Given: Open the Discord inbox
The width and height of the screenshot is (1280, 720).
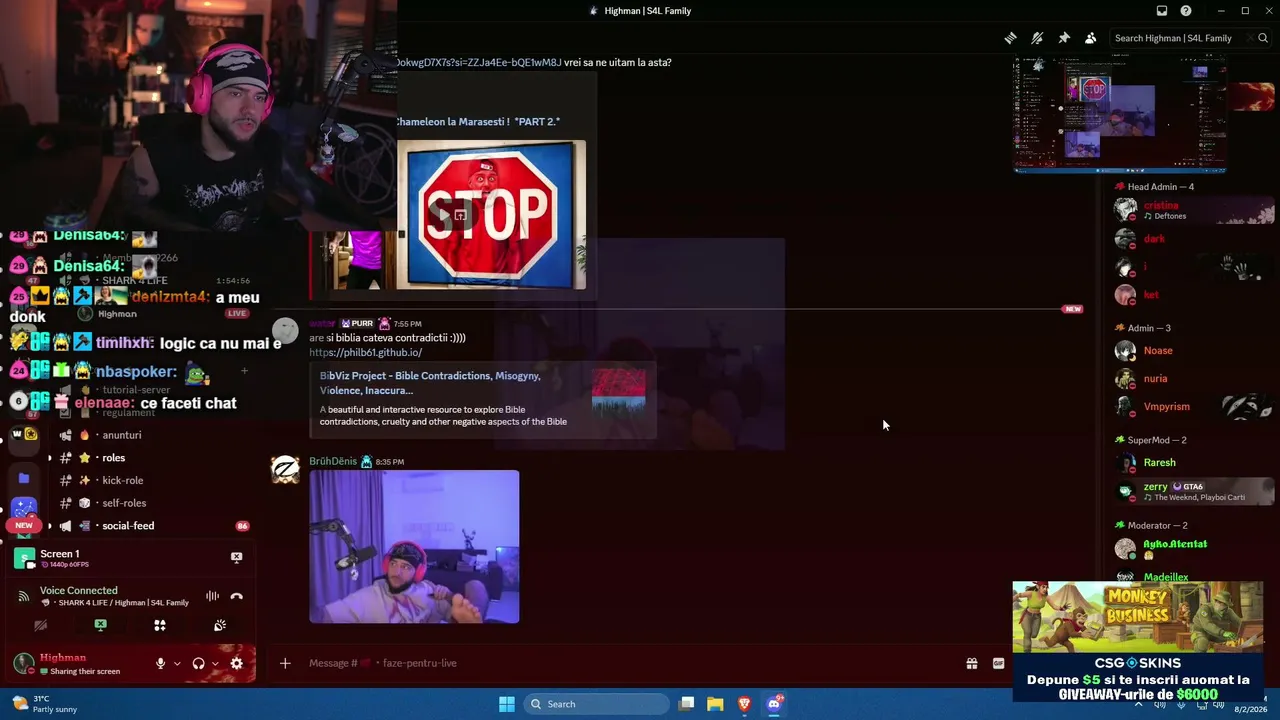Looking at the screenshot, I should pos(1162,11).
